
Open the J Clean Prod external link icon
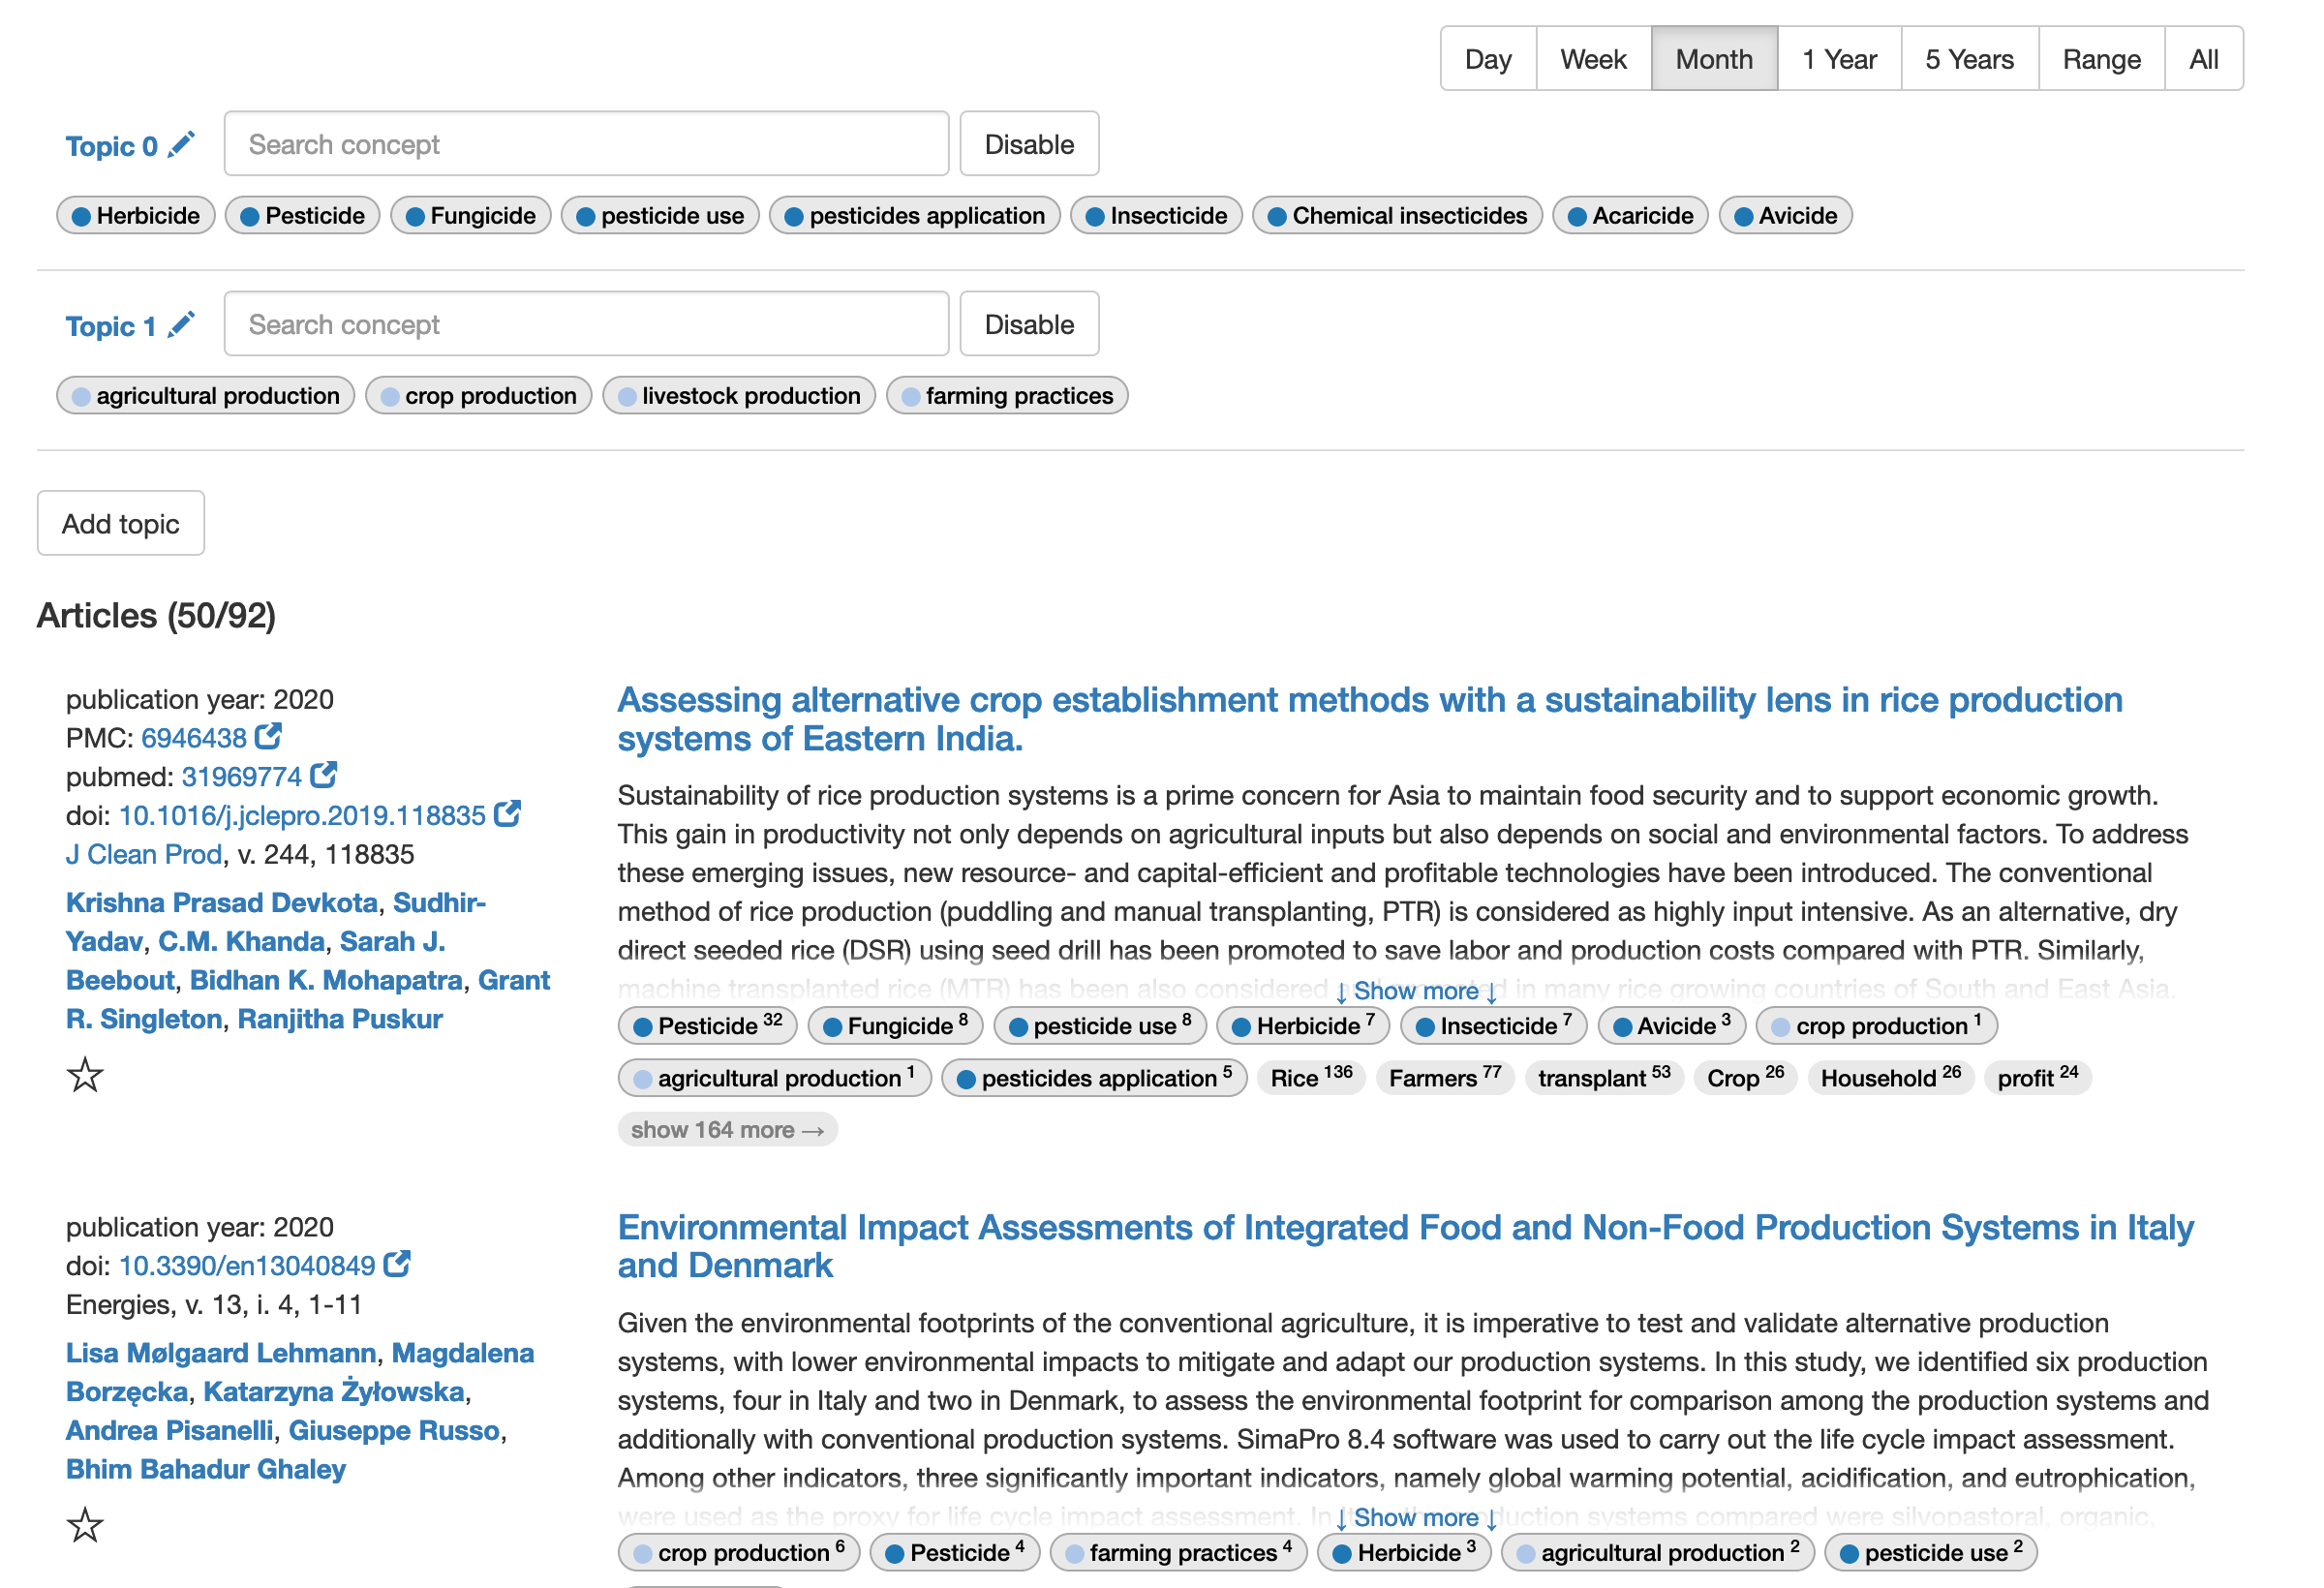[145, 854]
